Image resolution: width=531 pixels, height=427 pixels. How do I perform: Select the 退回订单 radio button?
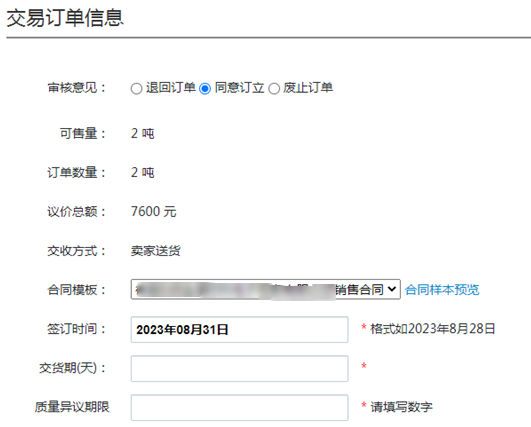point(136,89)
